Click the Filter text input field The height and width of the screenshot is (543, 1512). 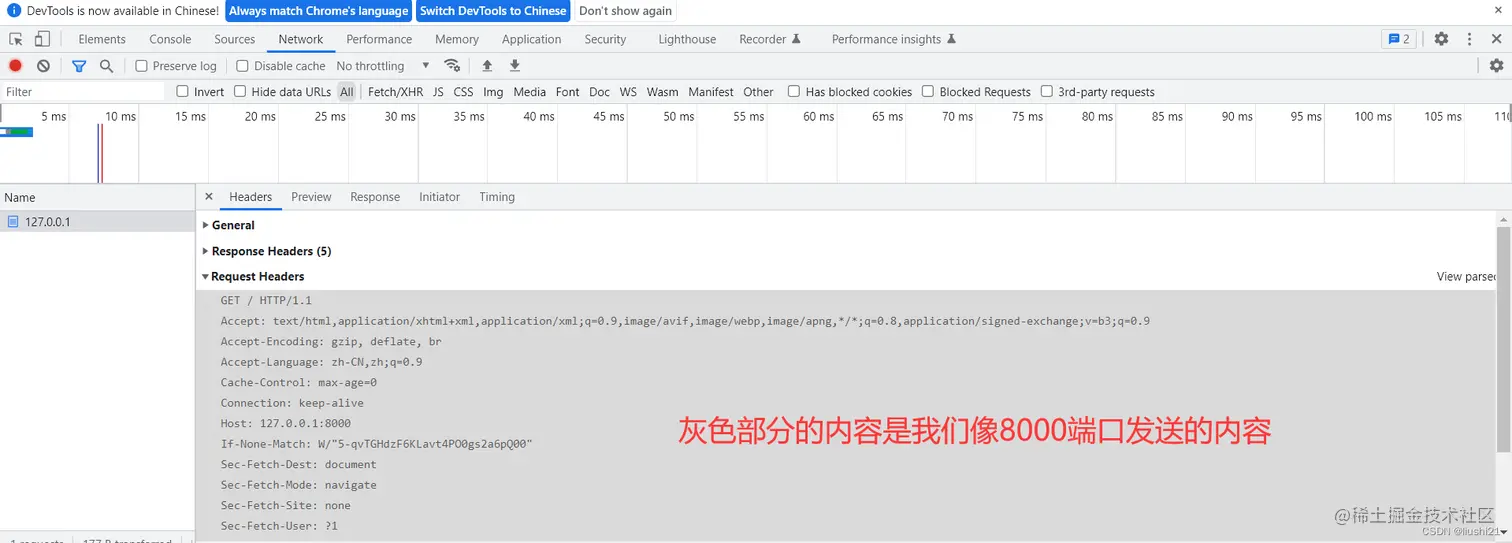point(83,91)
